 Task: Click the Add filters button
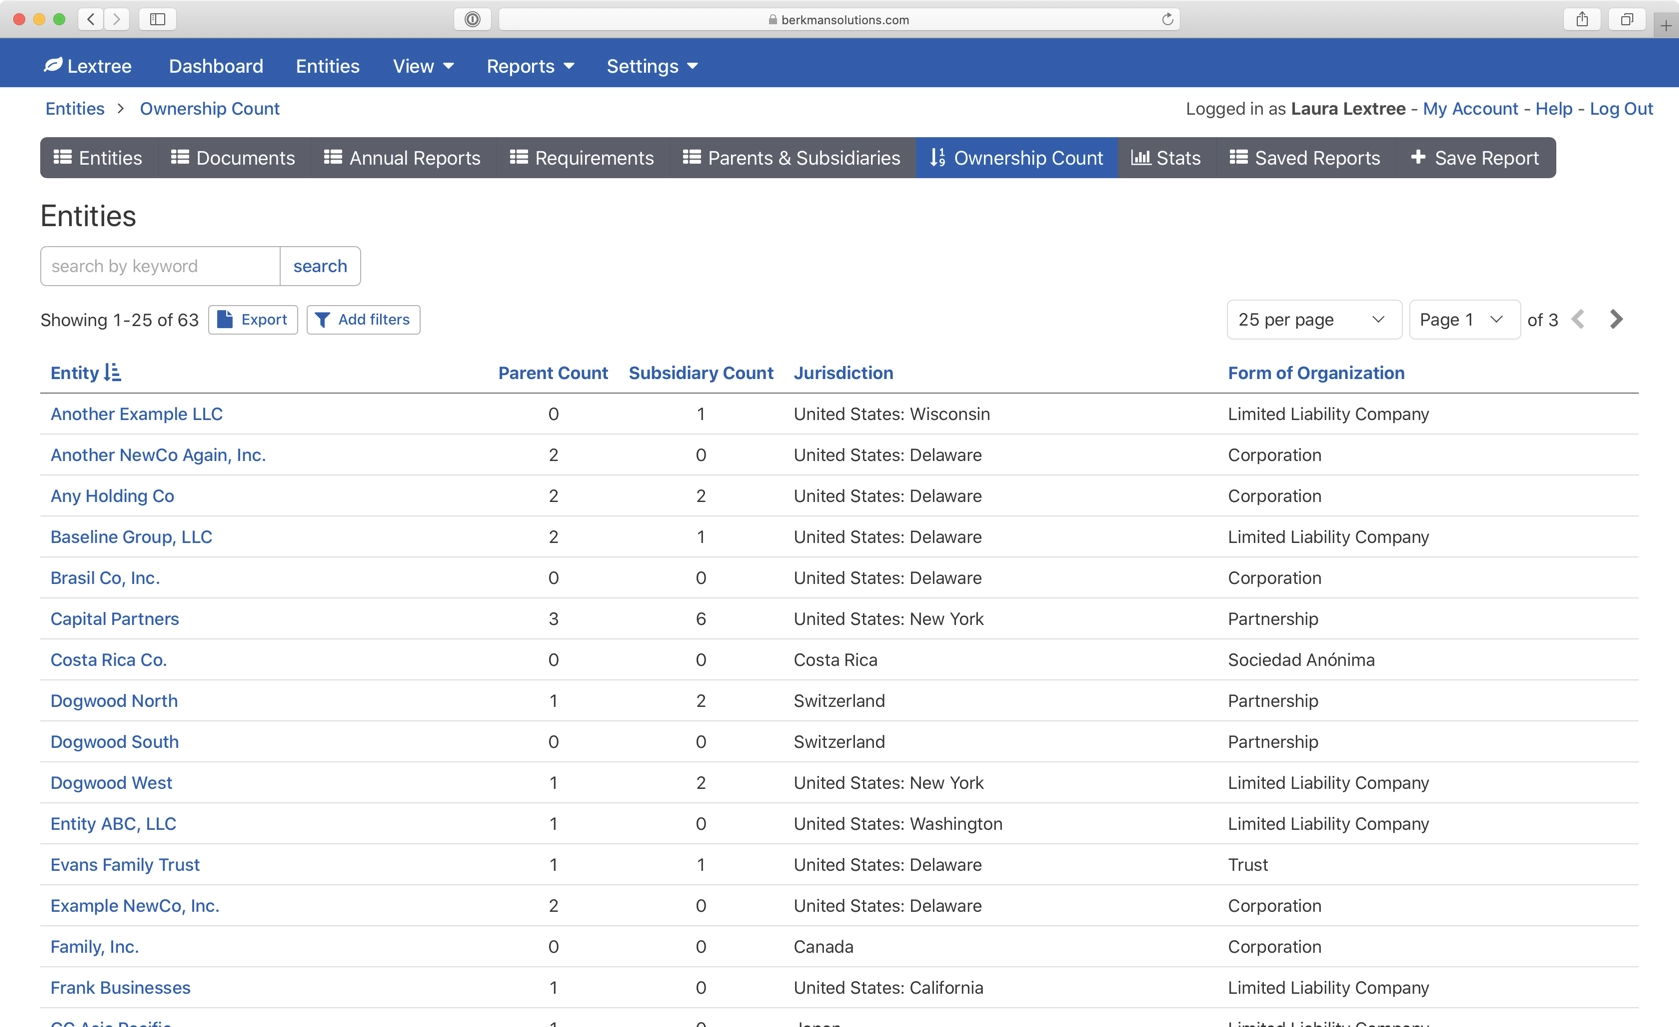pos(363,319)
